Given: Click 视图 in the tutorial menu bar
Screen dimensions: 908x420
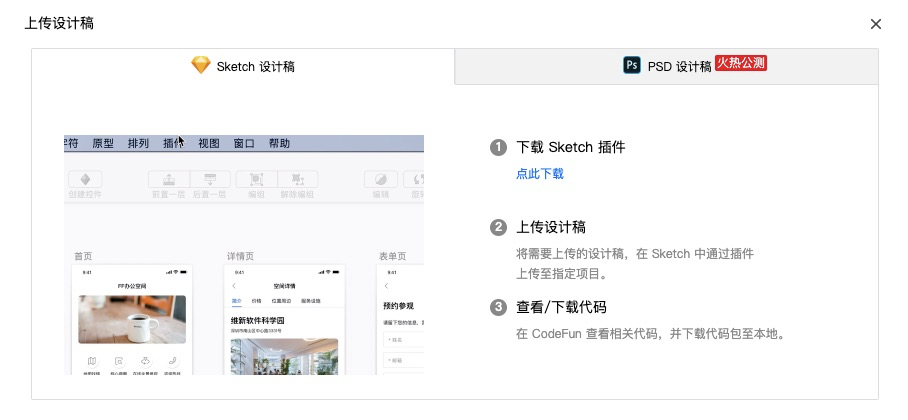Looking at the screenshot, I should (x=209, y=144).
